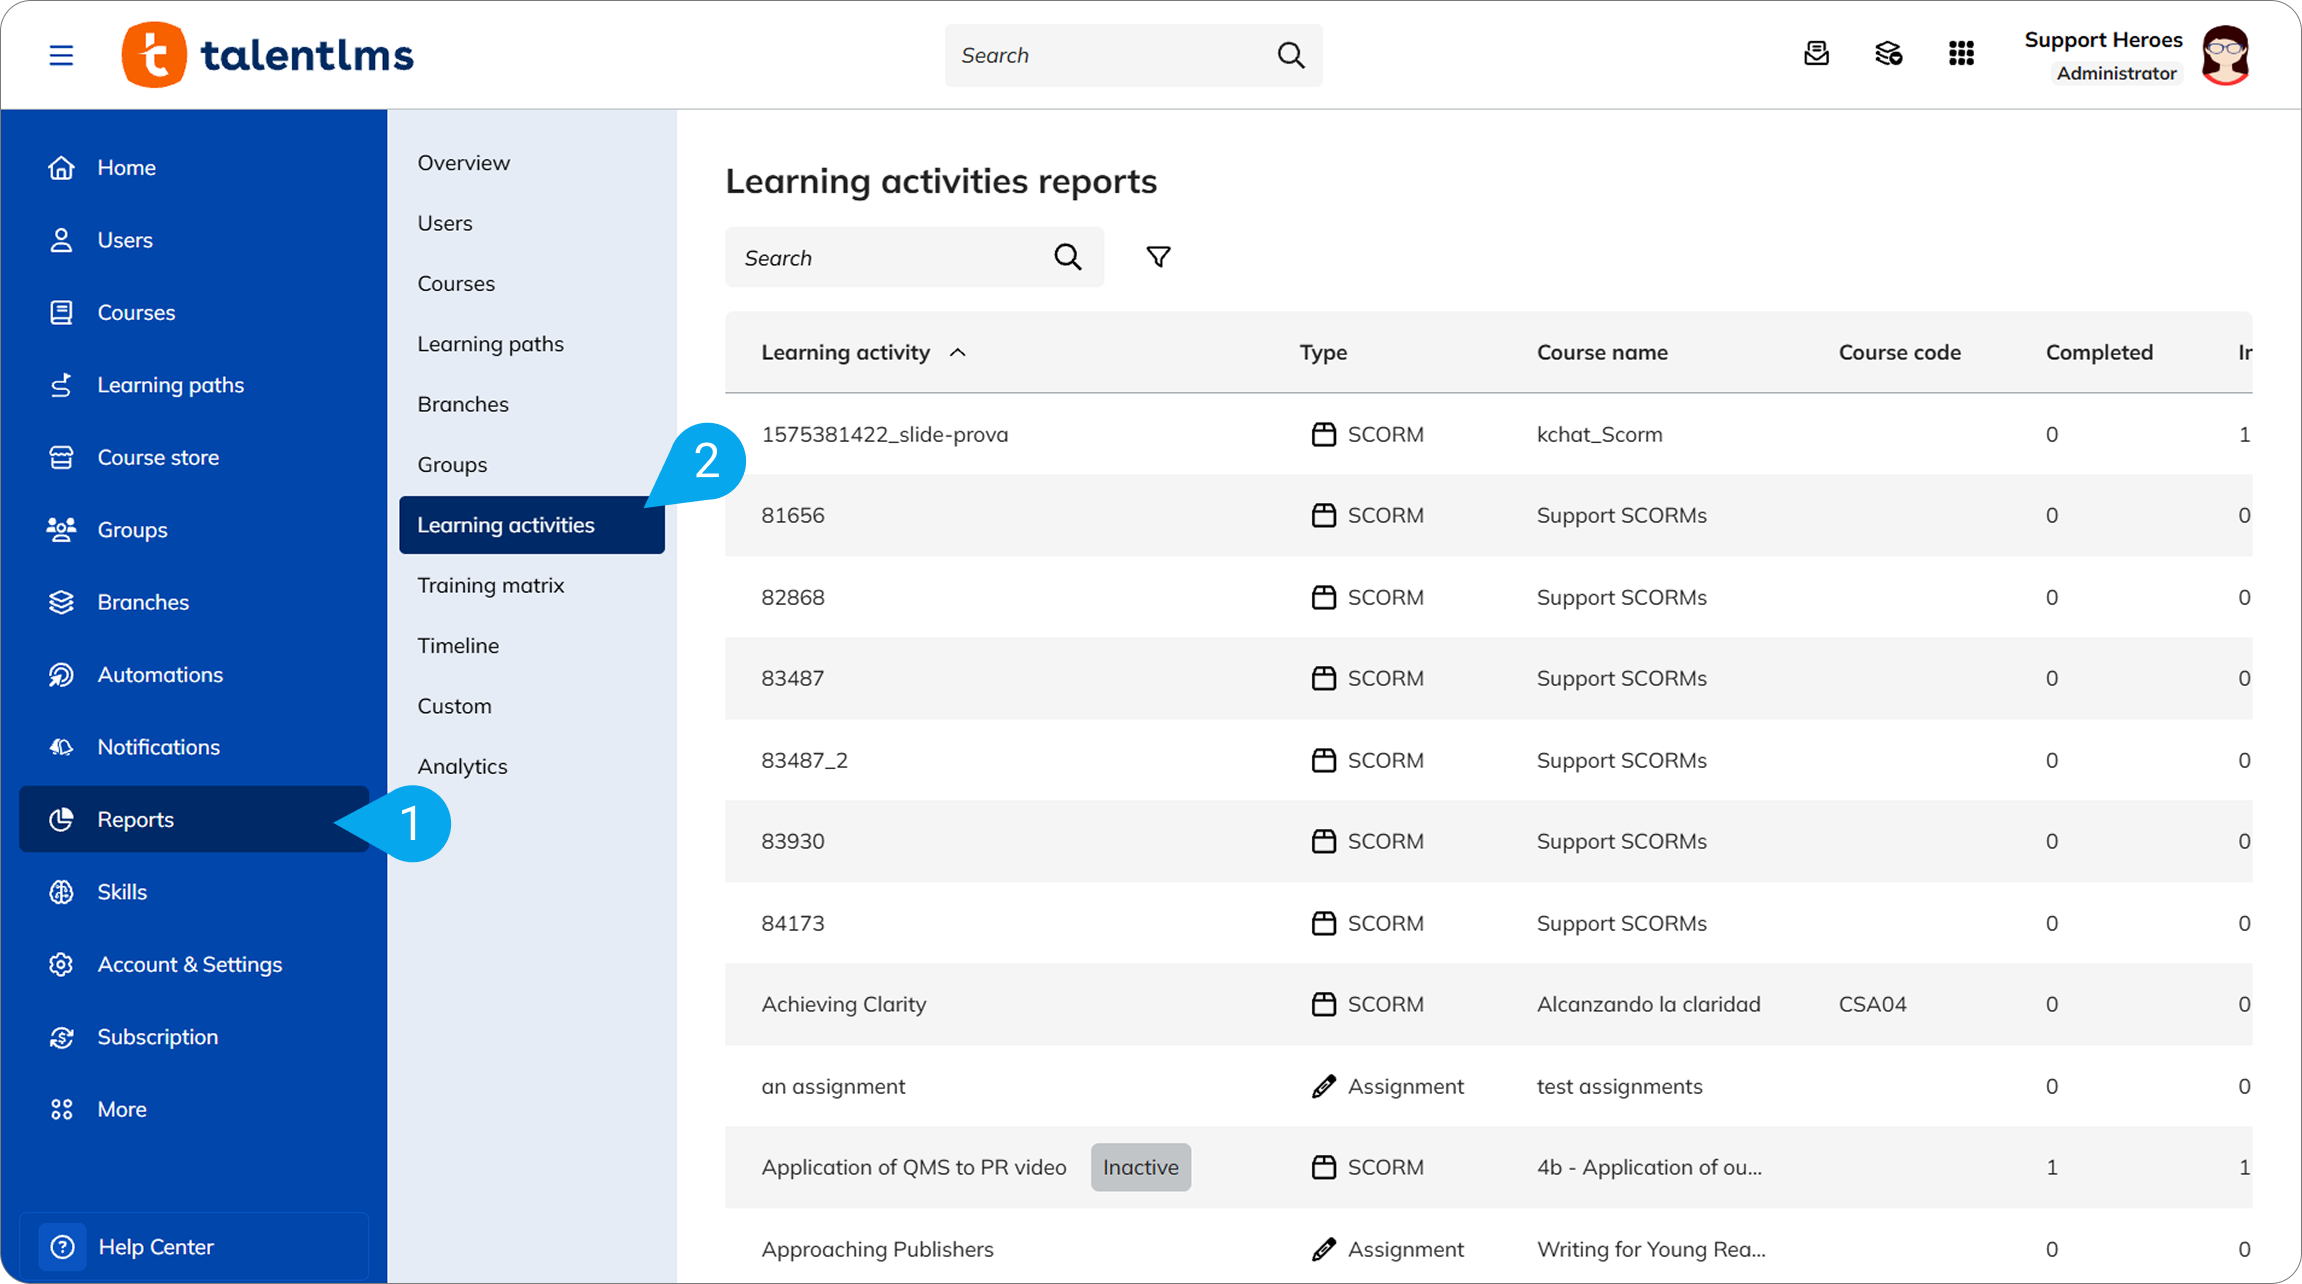Click the SCORM icon in 83930 row

coord(1323,841)
